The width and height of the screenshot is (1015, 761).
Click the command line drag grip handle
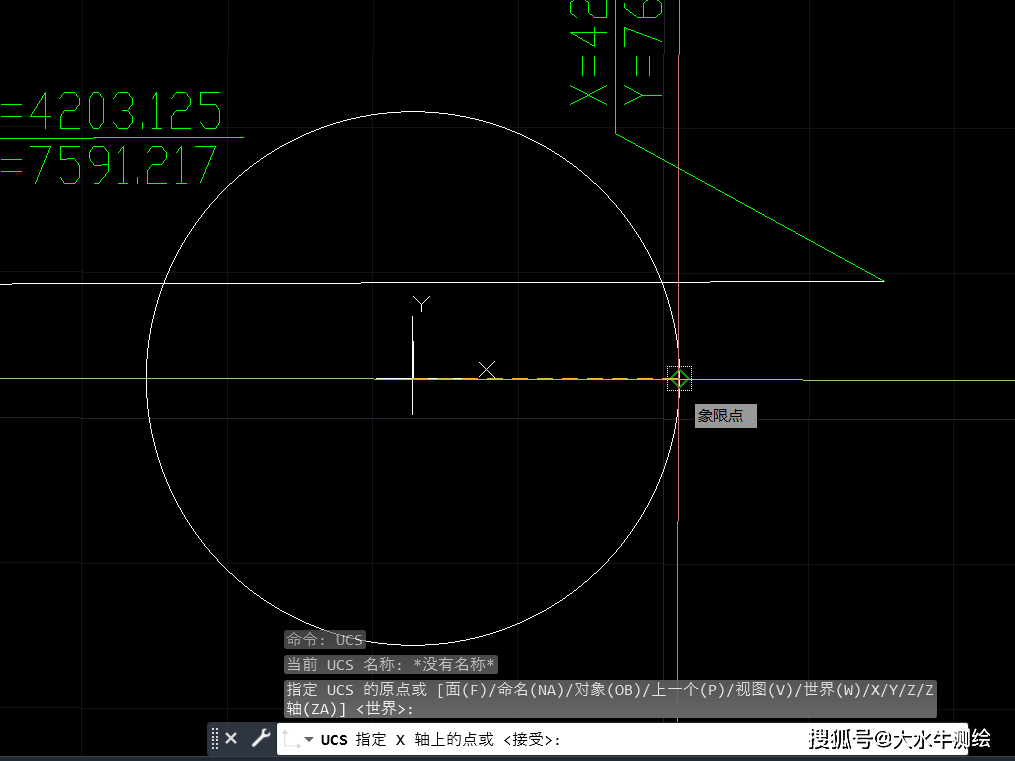(x=215, y=738)
